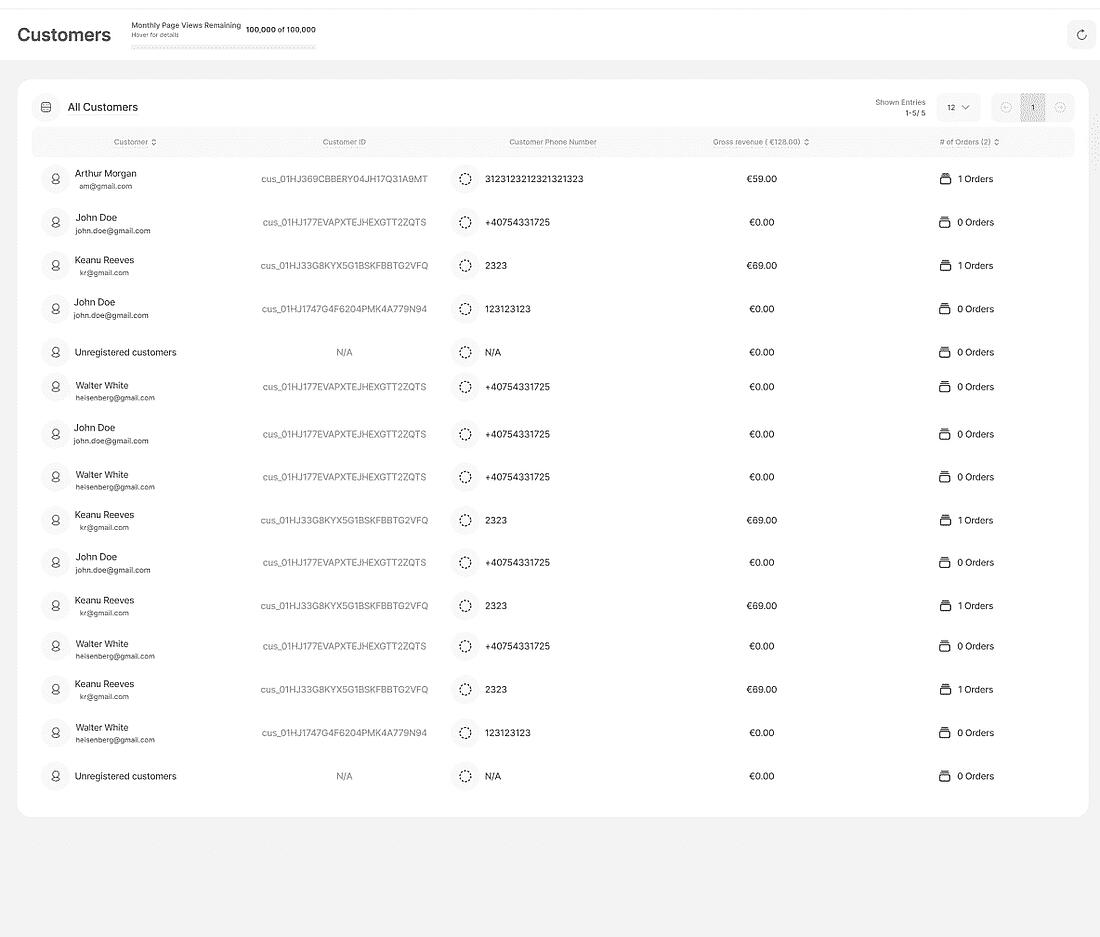The image size is (1100, 937).
Task: Click the Customer Phone Number column header
Action: 553,142
